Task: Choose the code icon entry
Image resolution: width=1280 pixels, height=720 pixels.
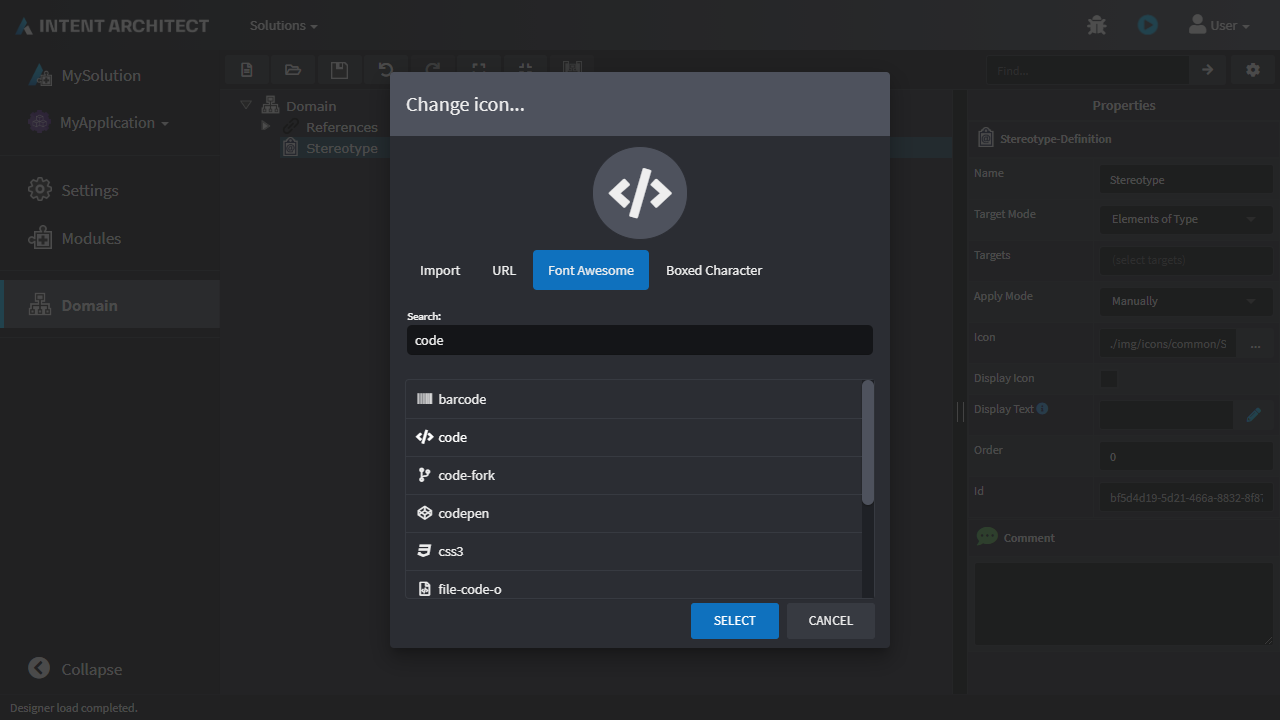Action: pos(633,437)
